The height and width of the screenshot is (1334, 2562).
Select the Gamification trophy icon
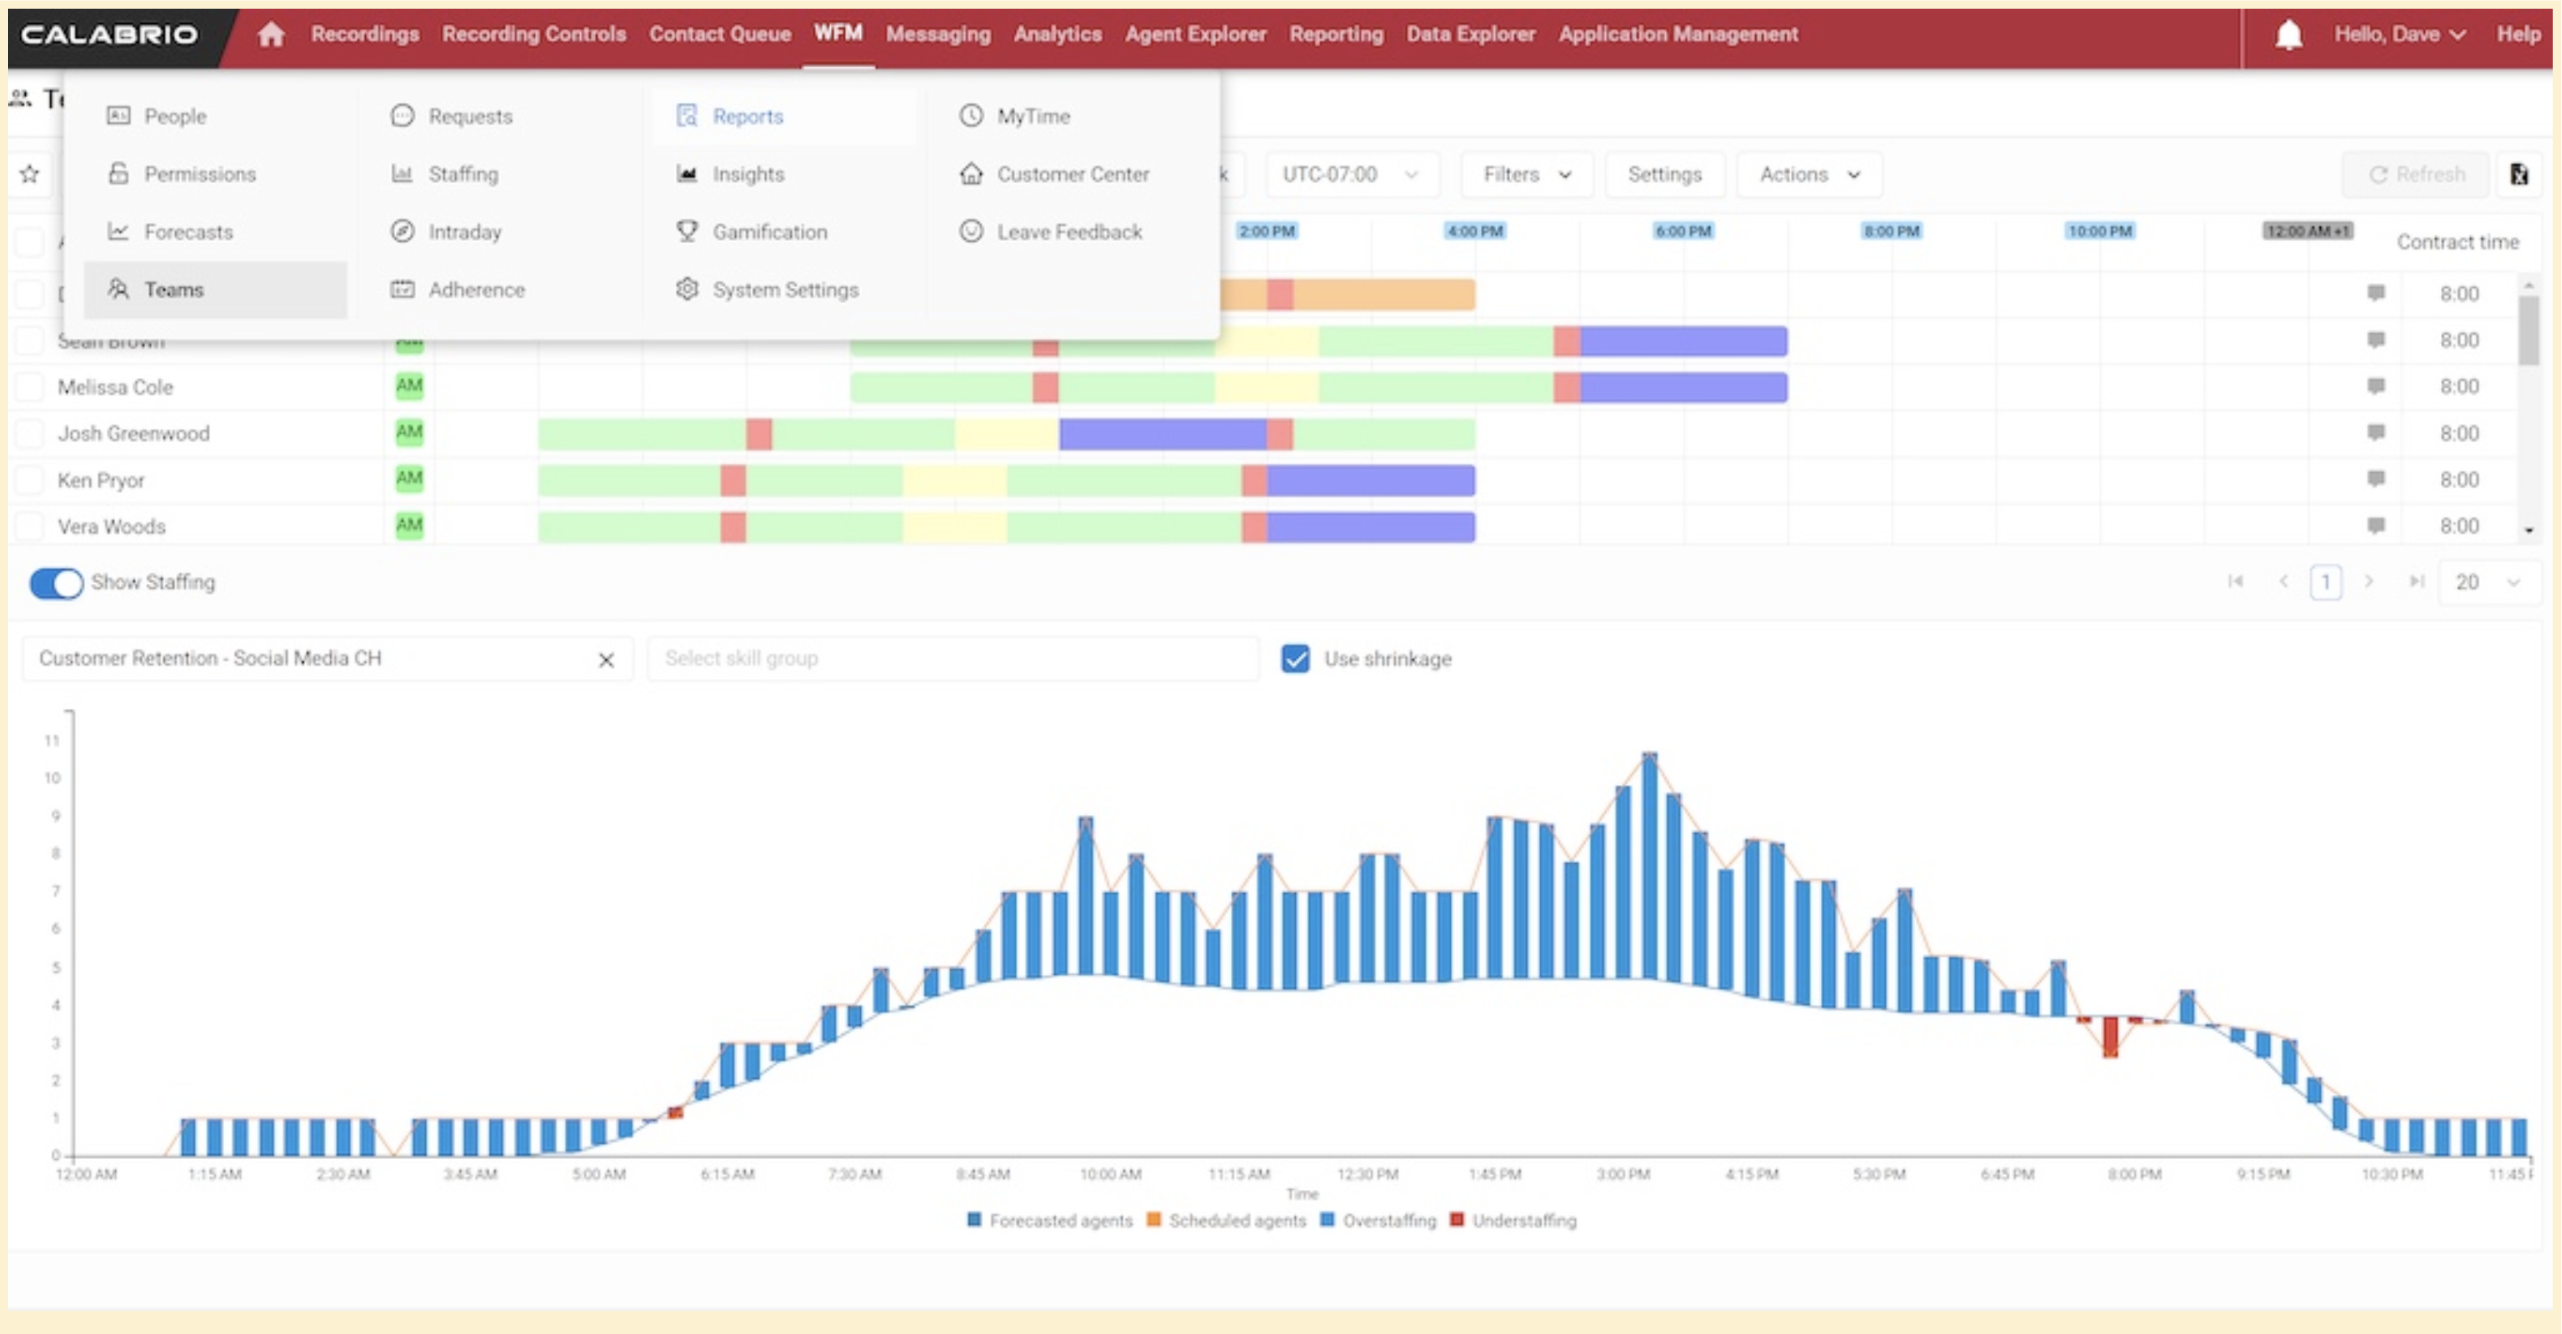click(x=687, y=231)
